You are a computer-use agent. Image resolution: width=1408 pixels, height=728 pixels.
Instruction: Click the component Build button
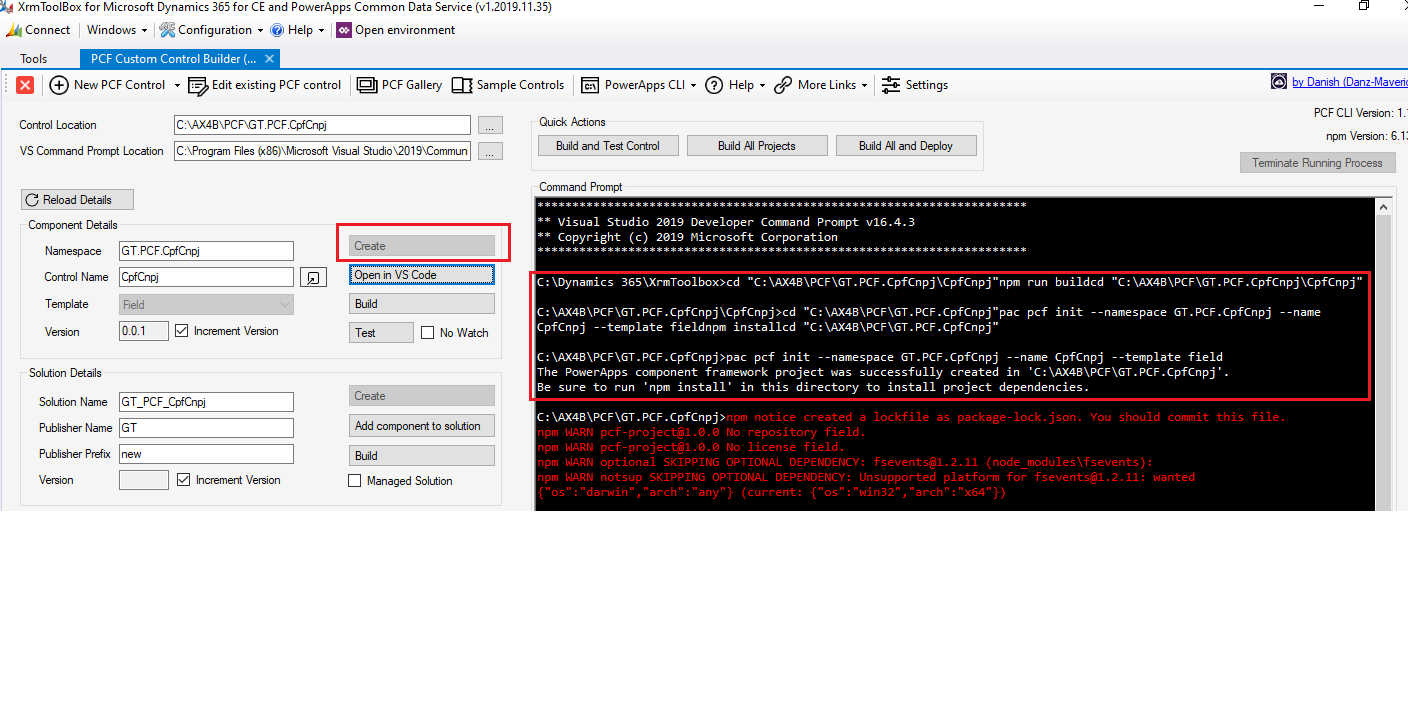(422, 303)
